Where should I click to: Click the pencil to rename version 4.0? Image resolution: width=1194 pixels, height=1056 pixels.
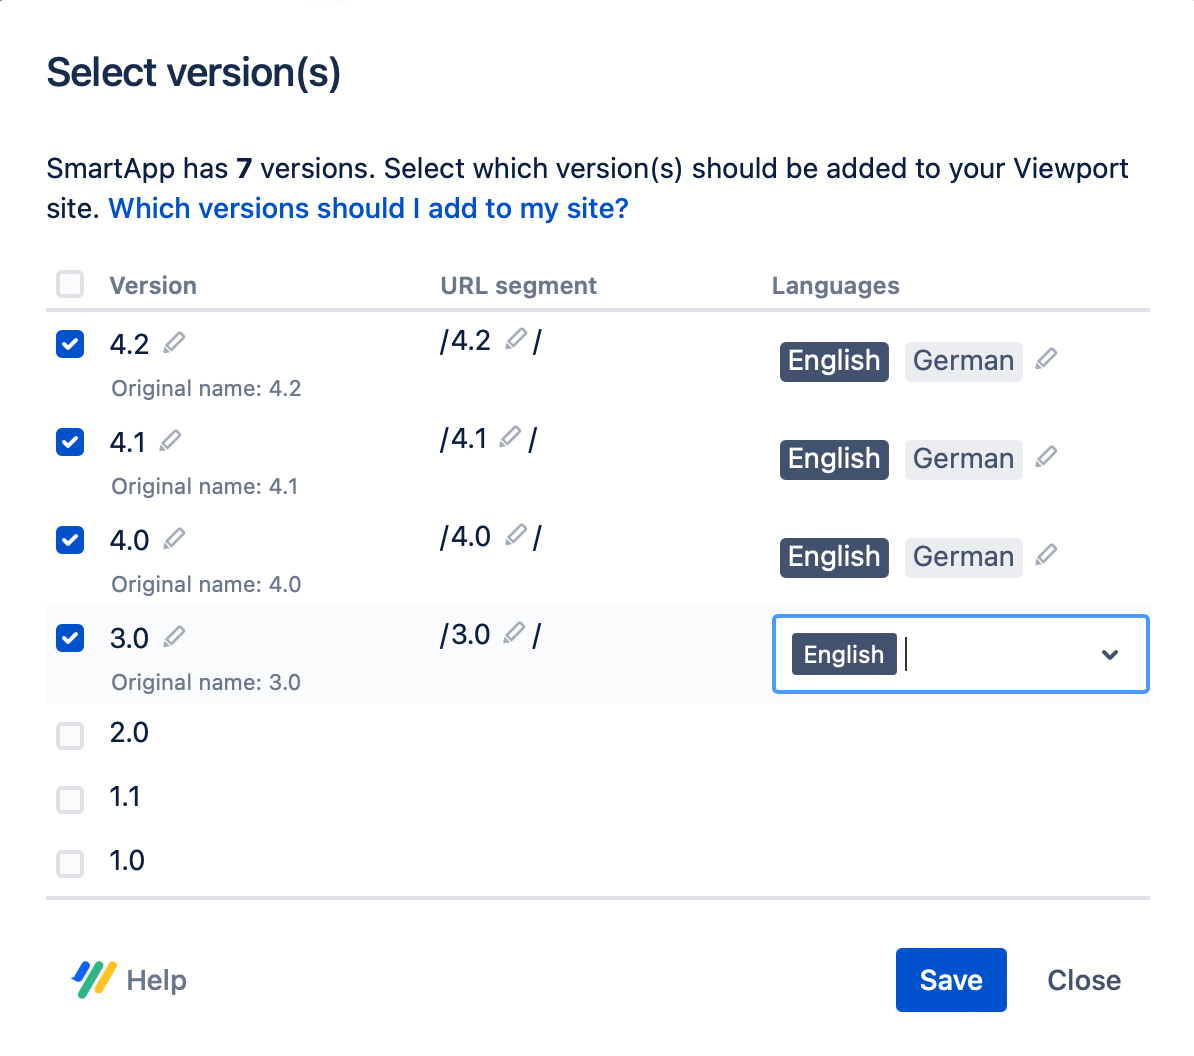173,538
